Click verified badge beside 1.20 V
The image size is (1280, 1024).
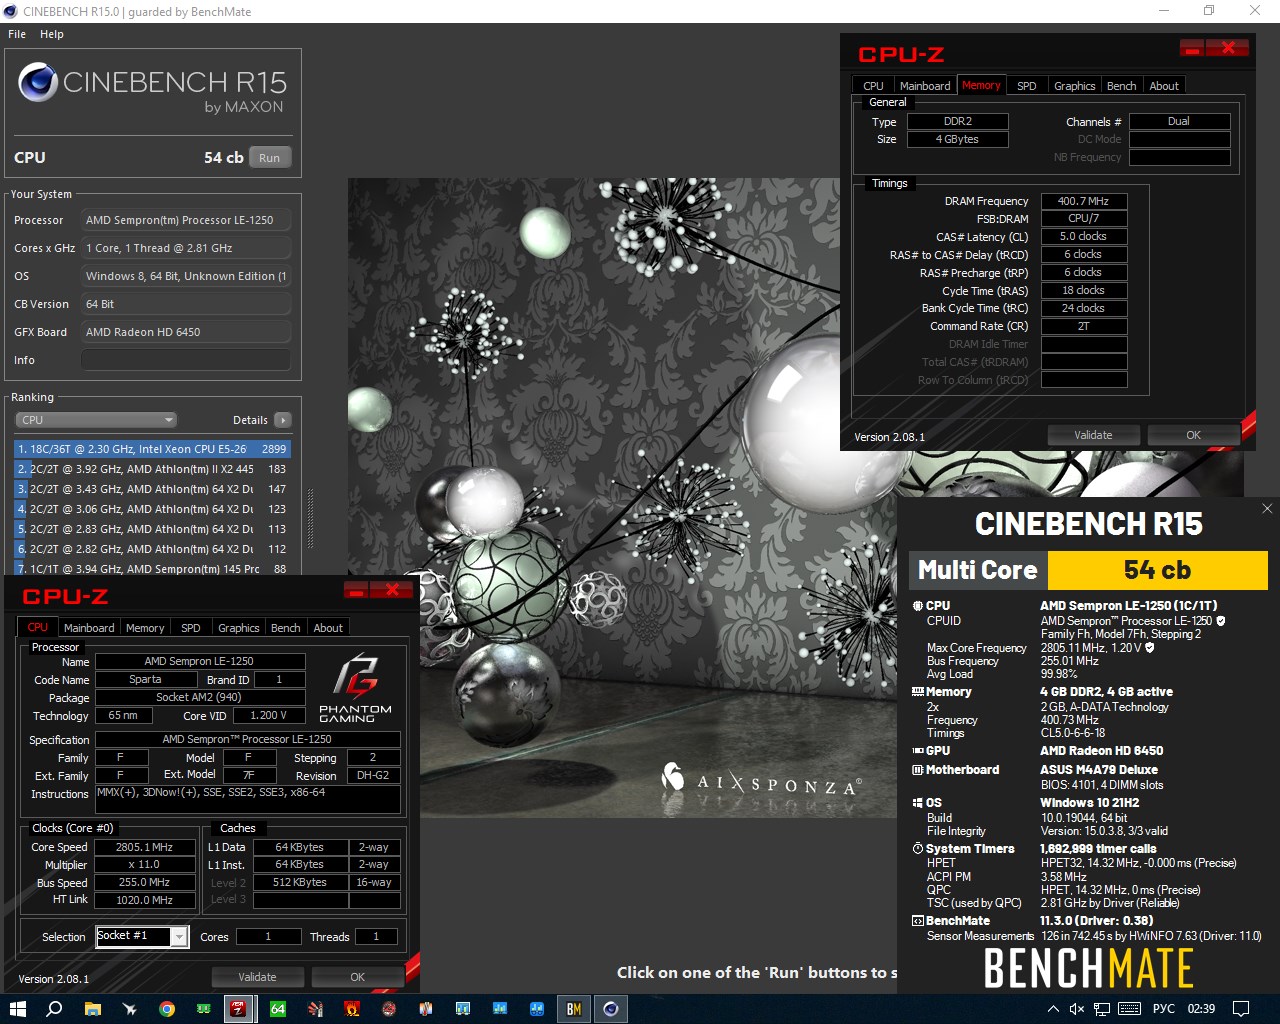(x=1149, y=648)
